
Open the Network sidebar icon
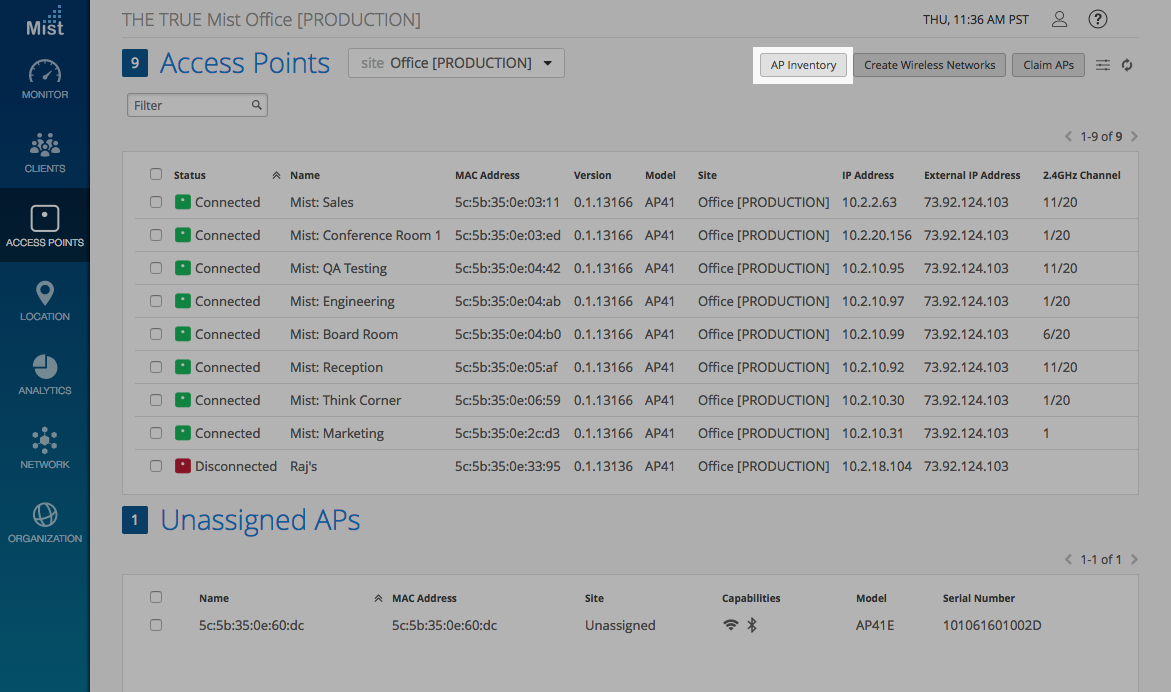(x=45, y=449)
